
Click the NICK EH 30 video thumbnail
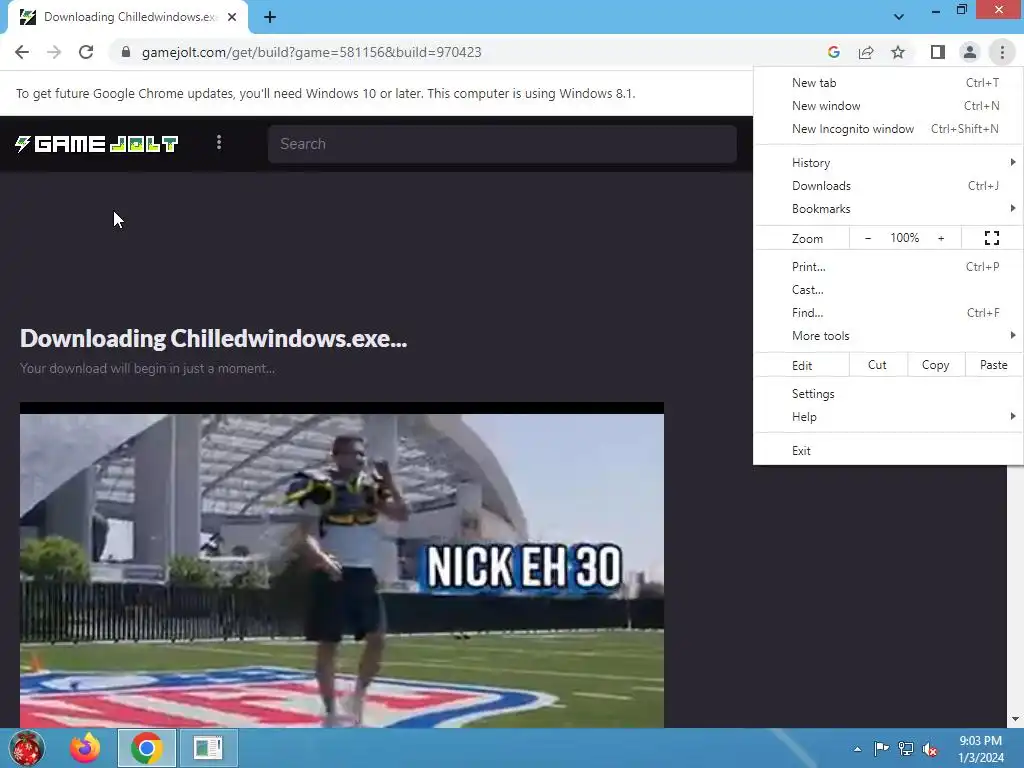tap(342, 566)
